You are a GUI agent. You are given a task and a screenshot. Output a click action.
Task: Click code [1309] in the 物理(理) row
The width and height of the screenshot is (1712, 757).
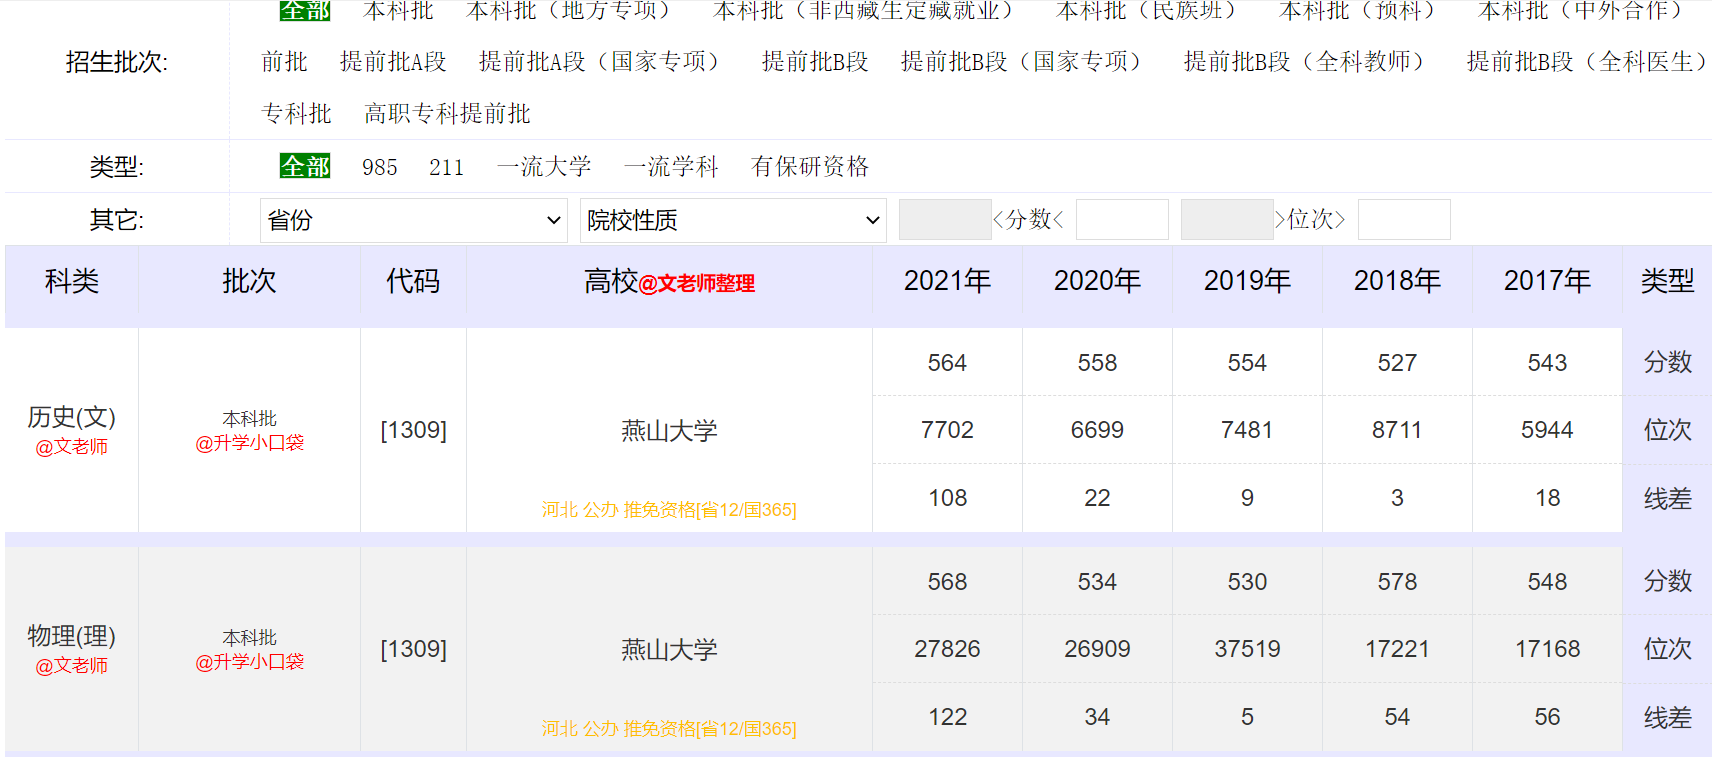[x=413, y=649]
